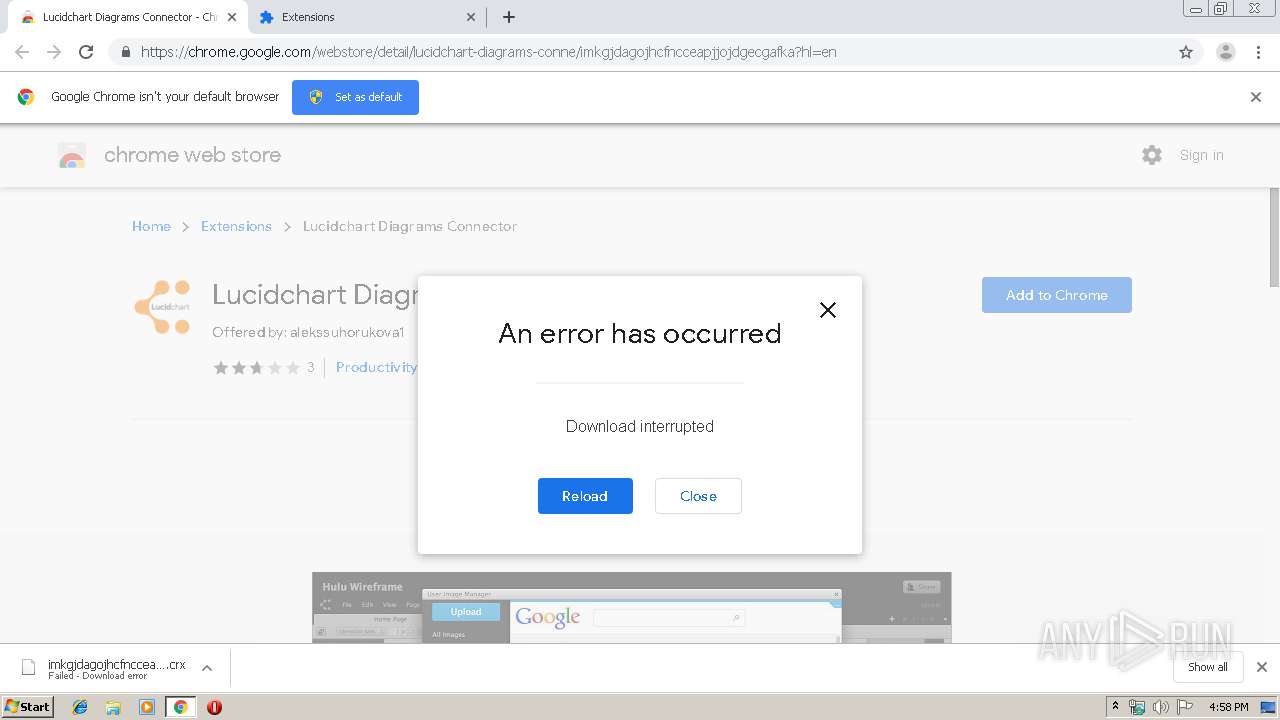The width and height of the screenshot is (1280, 720).
Task: Click the Reload button in error dialog
Action: 585,496
